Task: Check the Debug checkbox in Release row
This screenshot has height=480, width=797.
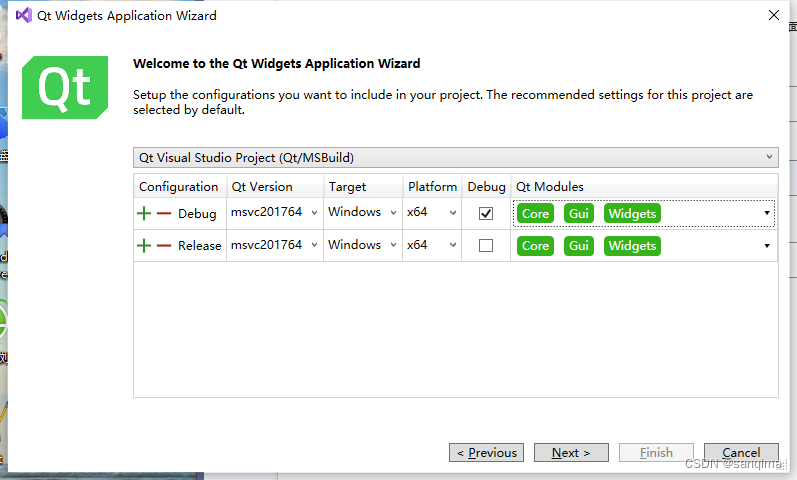Action: coord(486,246)
